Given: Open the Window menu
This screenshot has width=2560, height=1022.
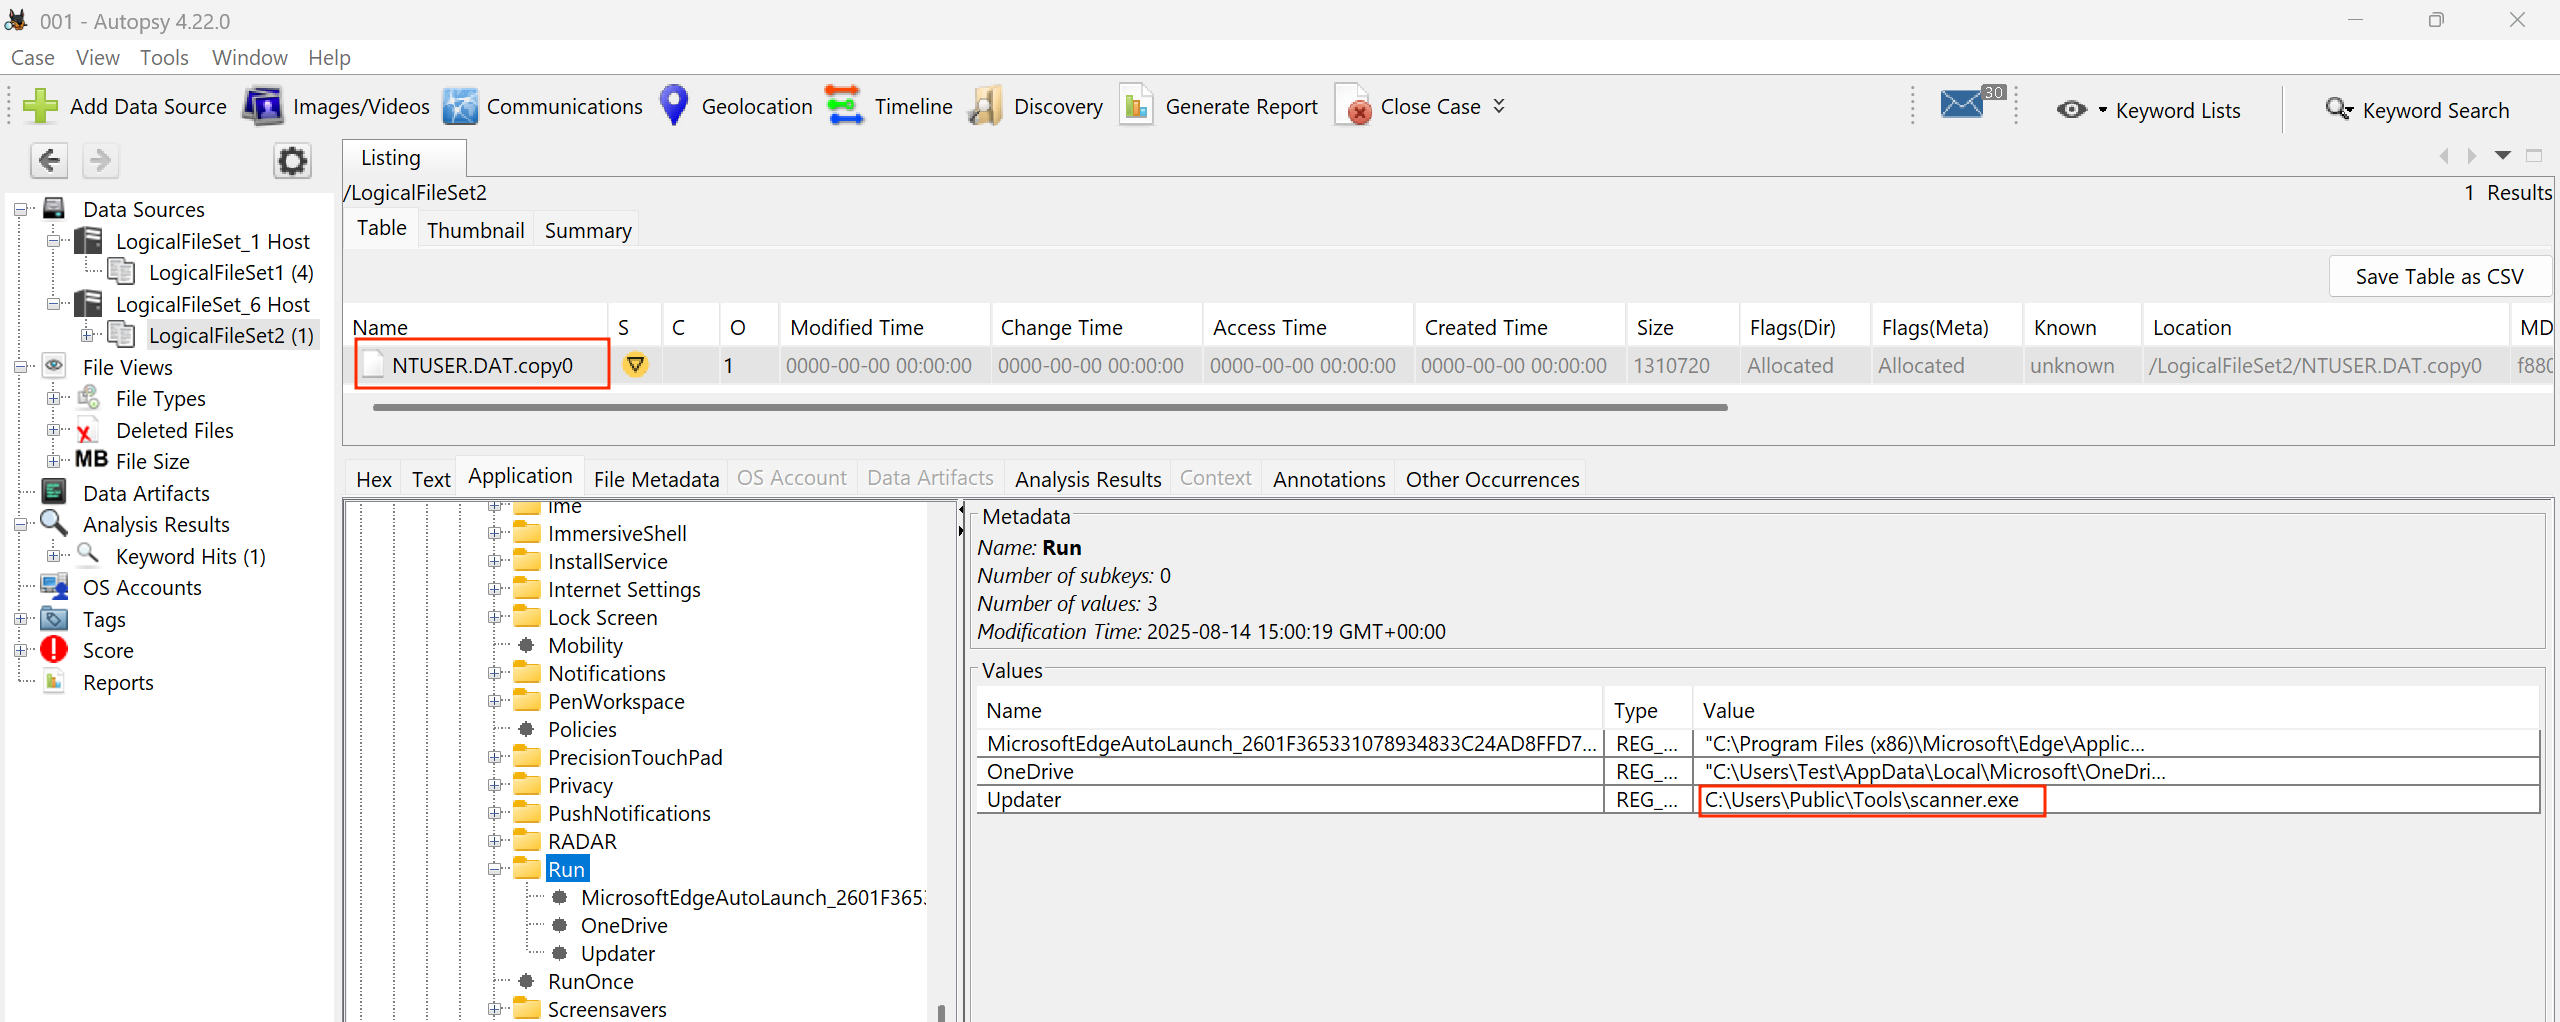Looking at the screenshot, I should click(249, 57).
